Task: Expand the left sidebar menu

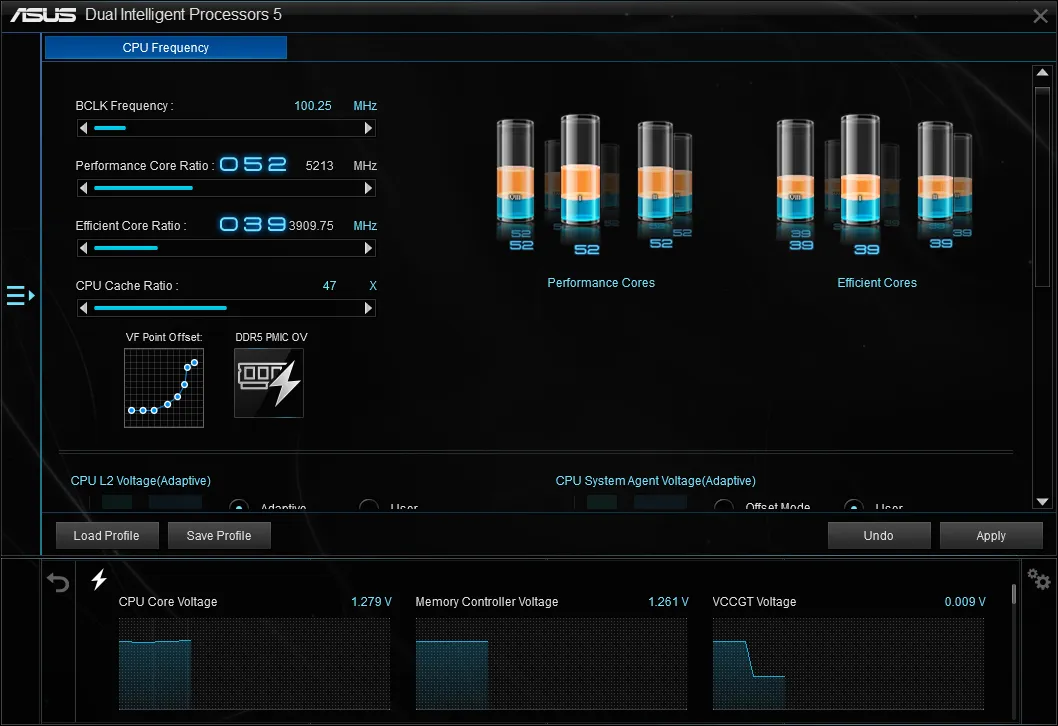Action: [20, 296]
